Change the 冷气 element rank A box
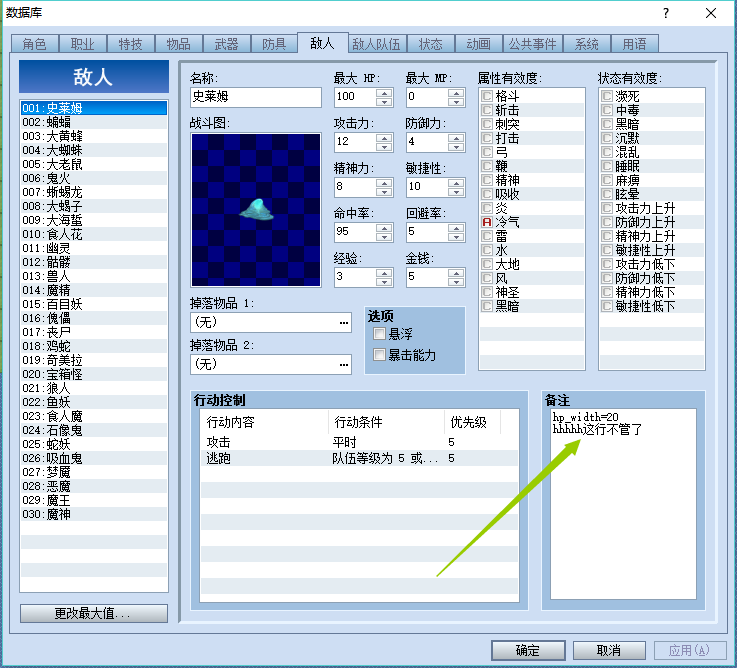This screenshot has height=668, width=737. click(487, 222)
